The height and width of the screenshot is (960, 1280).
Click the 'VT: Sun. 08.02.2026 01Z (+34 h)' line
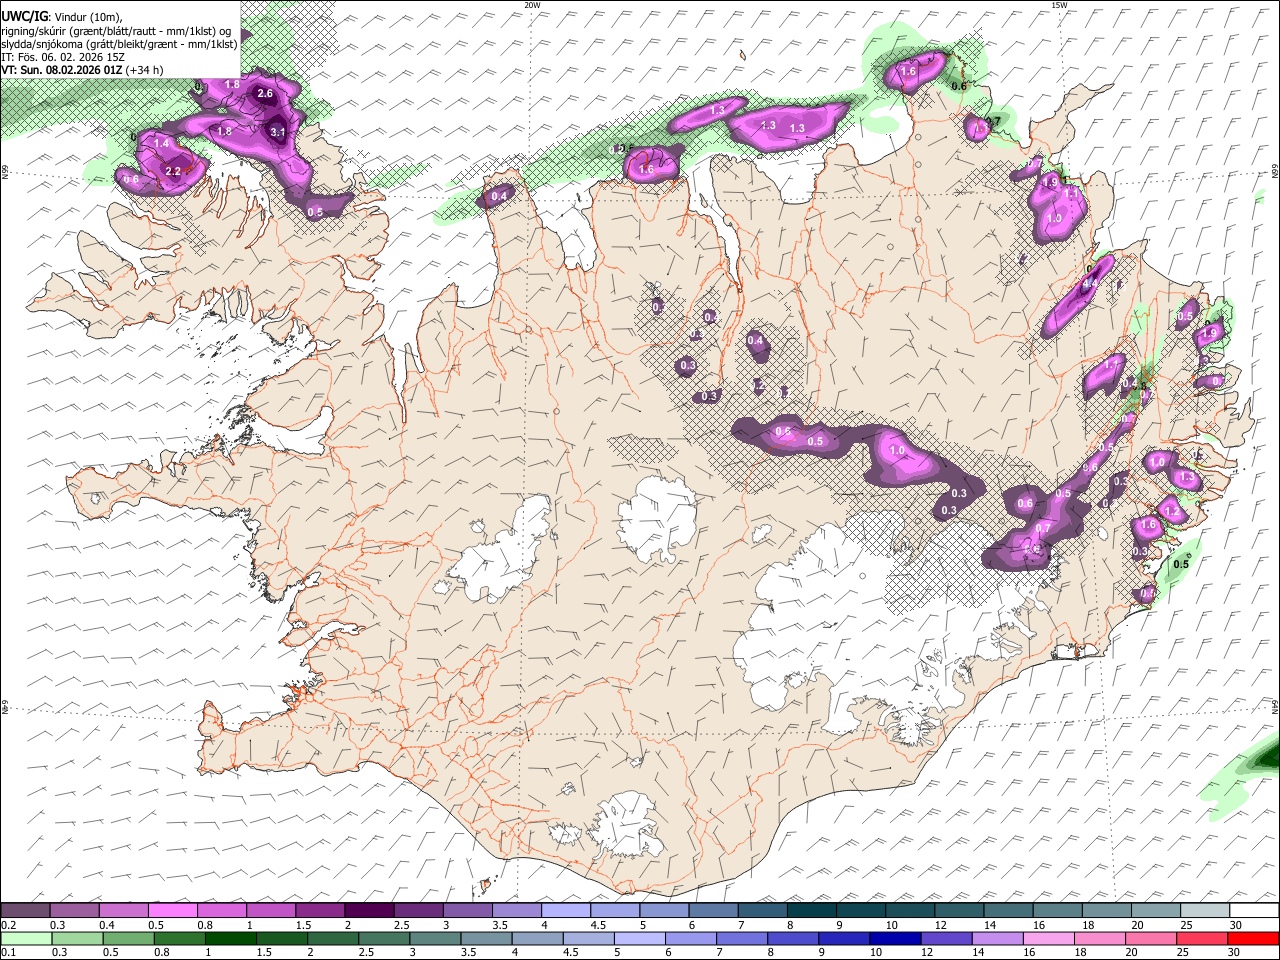coord(82,70)
